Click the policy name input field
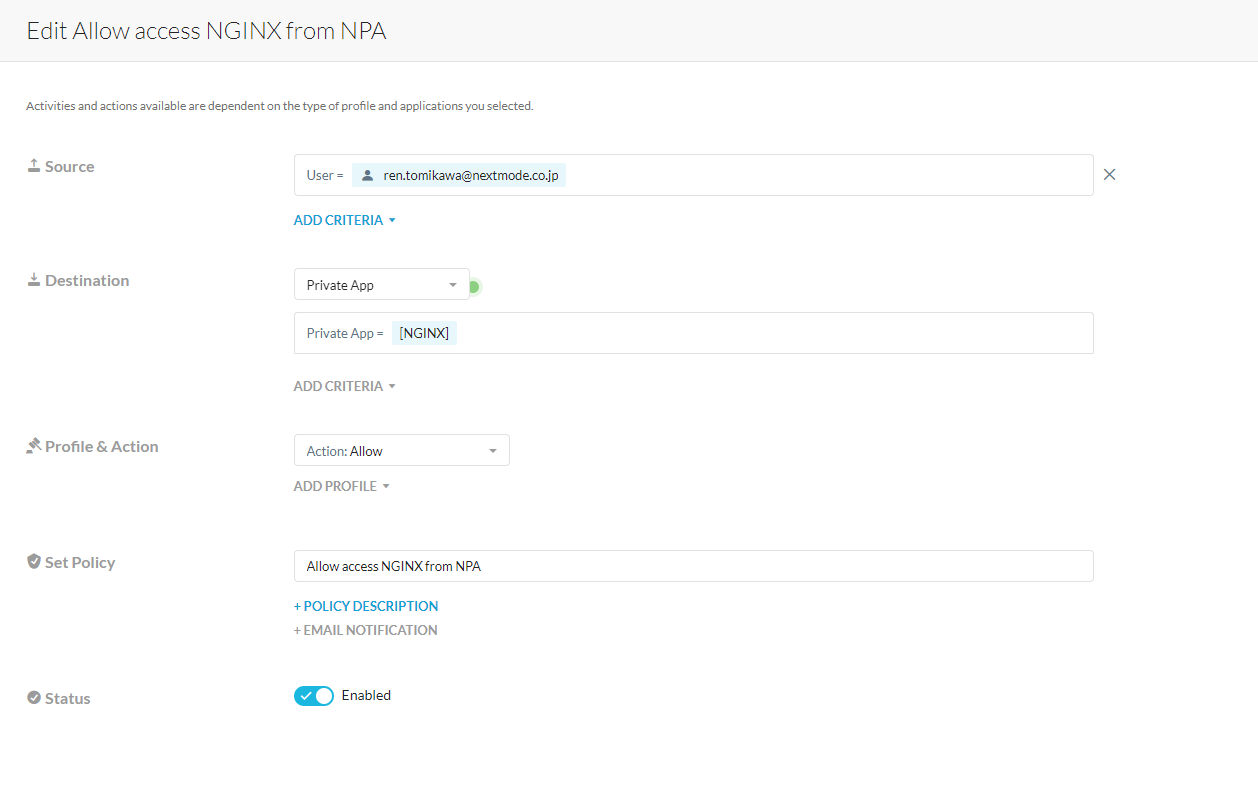This screenshot has height=792, width=1258. (693, 566)
